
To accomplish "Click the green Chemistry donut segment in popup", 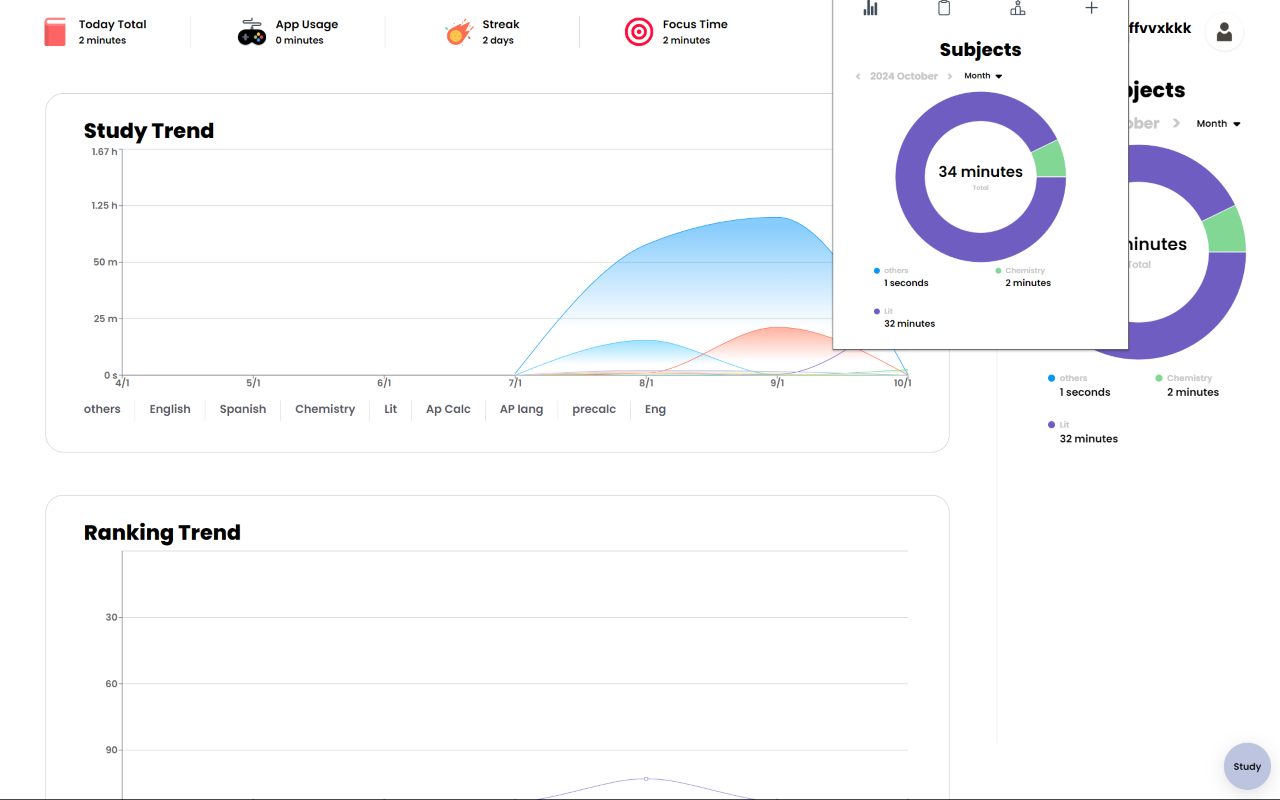I will click(x=1050, y=159).
